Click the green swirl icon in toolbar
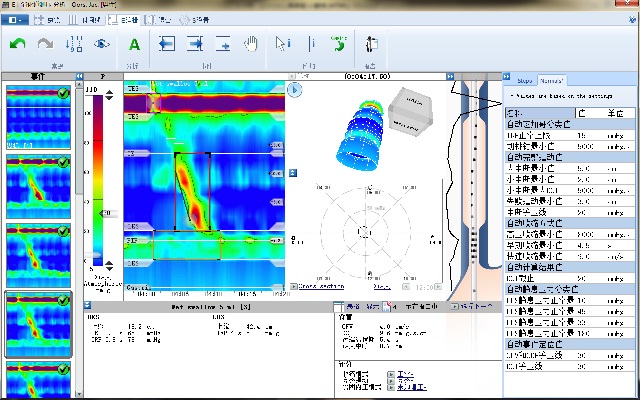The height and width of the screenshot is (400, 640). coord(339,44)
